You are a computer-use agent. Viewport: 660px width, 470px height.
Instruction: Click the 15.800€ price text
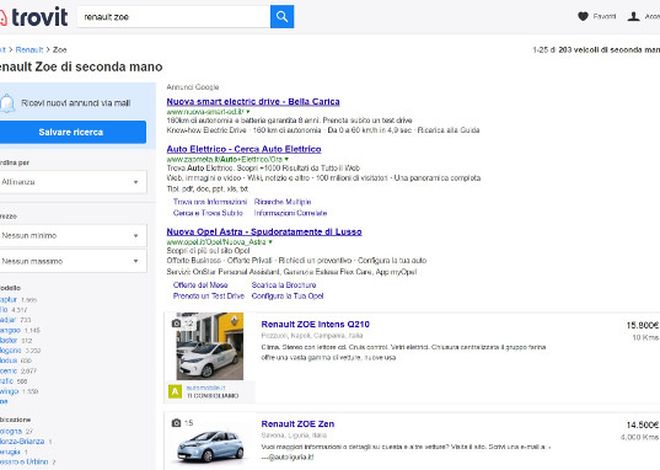(x=642, y=325)
